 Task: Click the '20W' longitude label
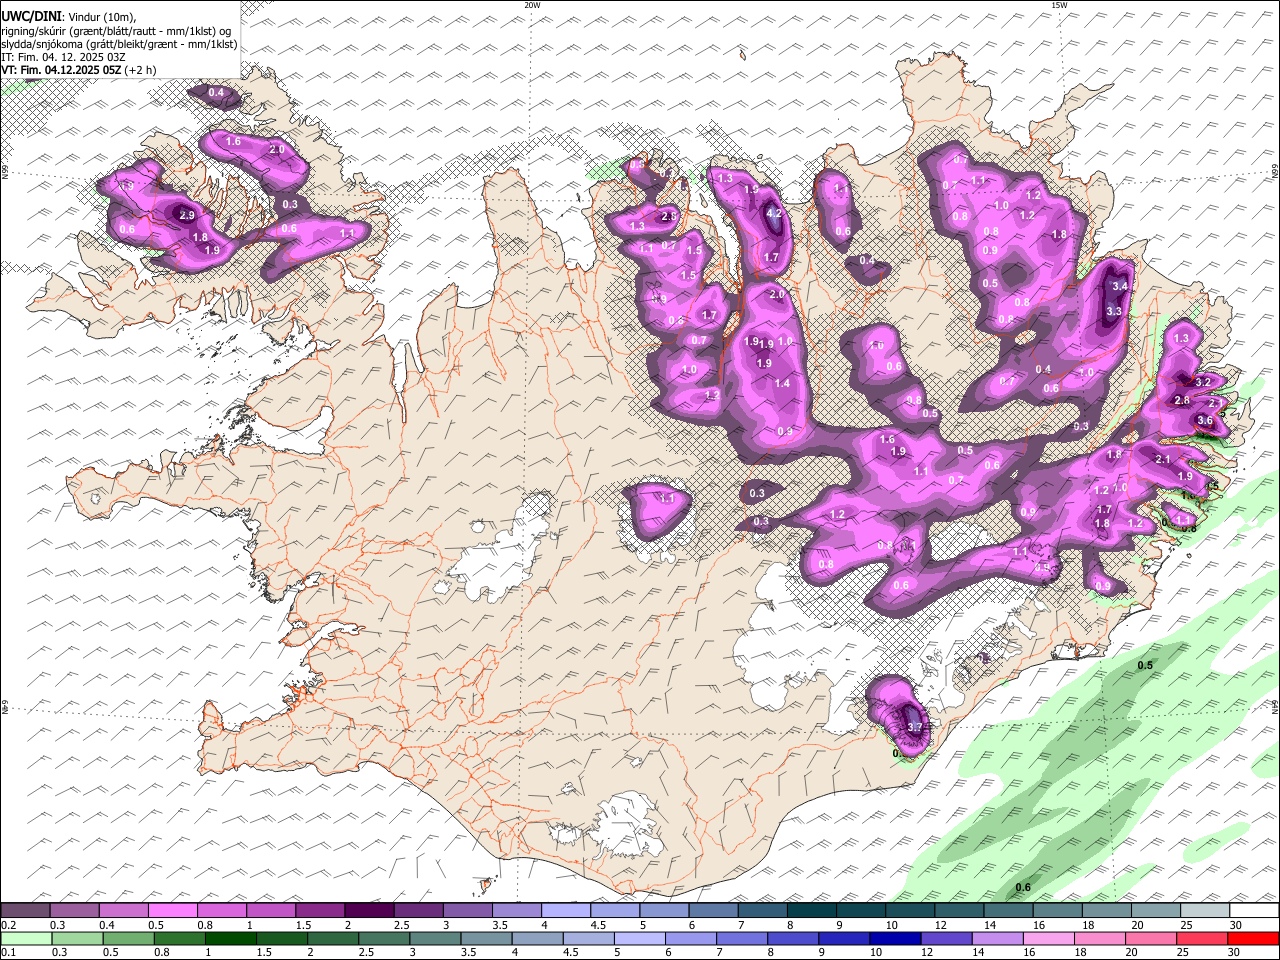533,5
